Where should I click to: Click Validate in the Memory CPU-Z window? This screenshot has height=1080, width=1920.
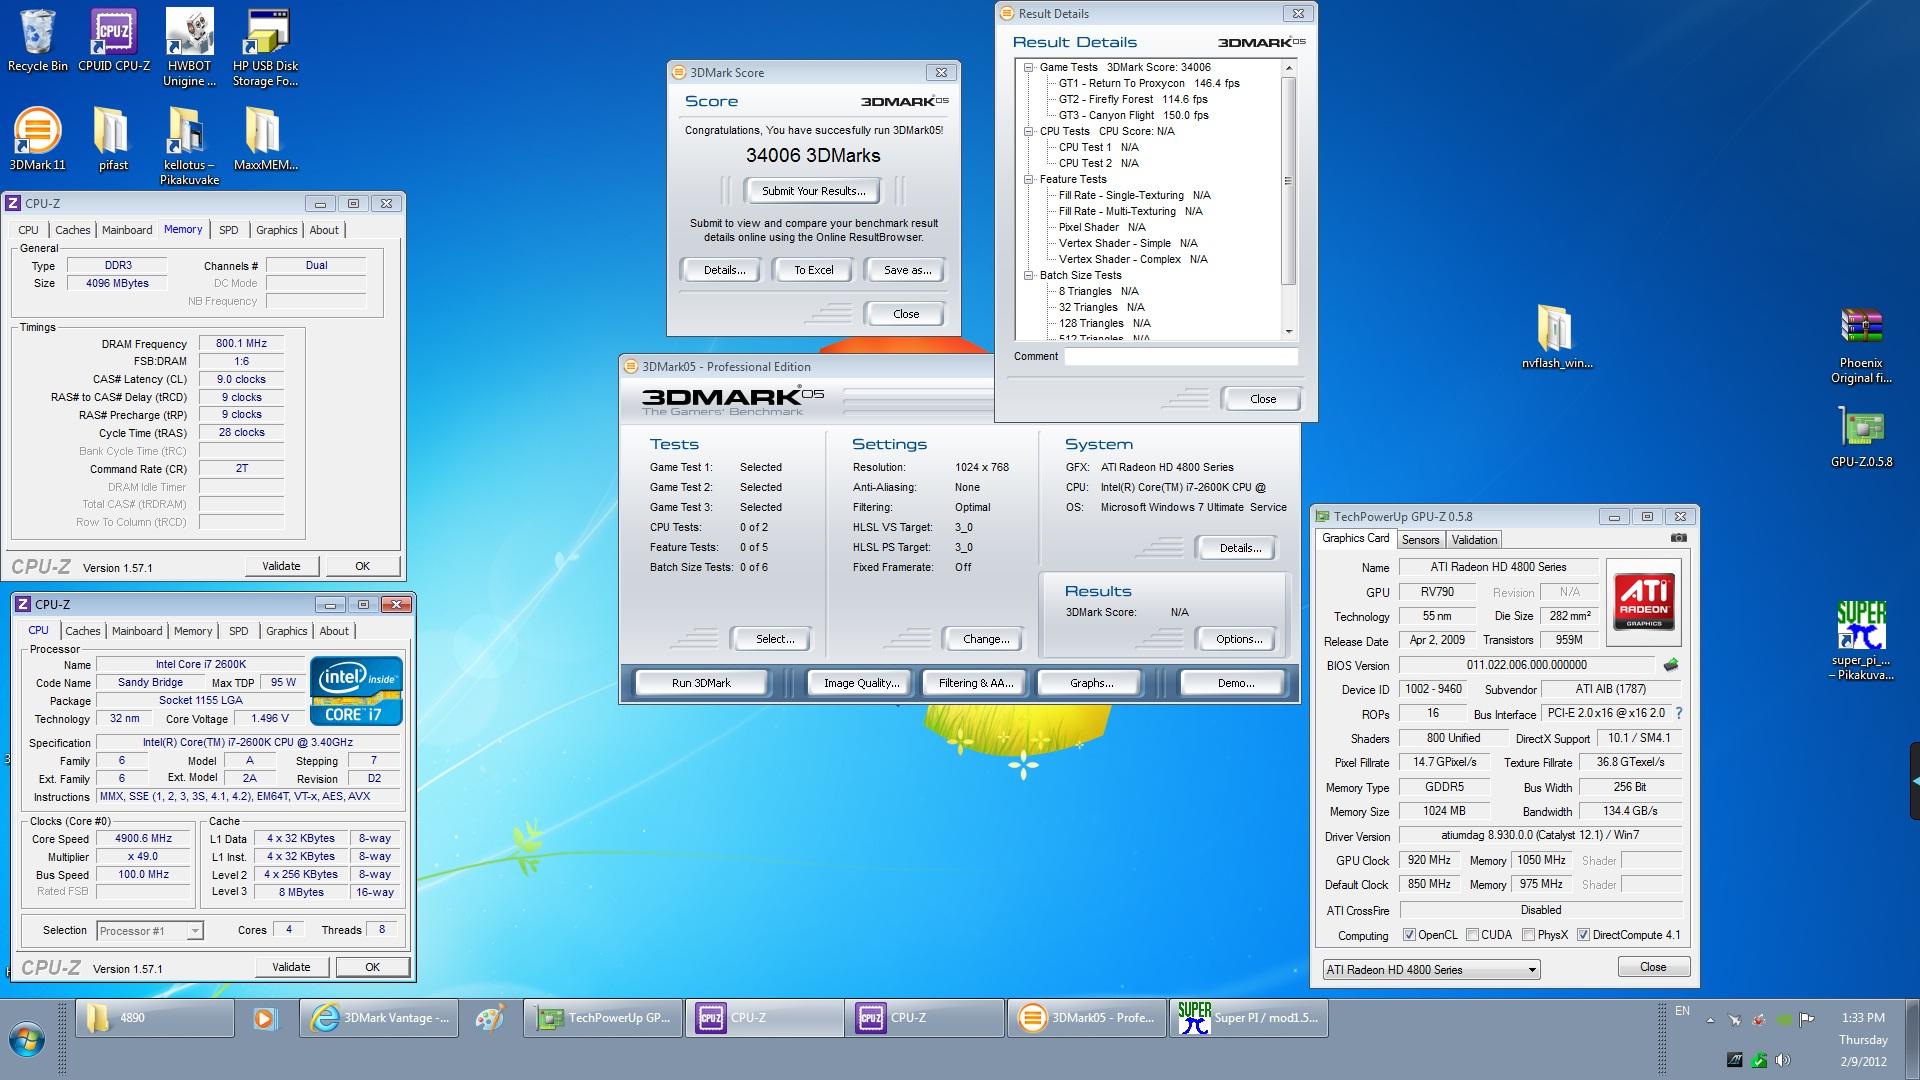(x=281, y=566)
